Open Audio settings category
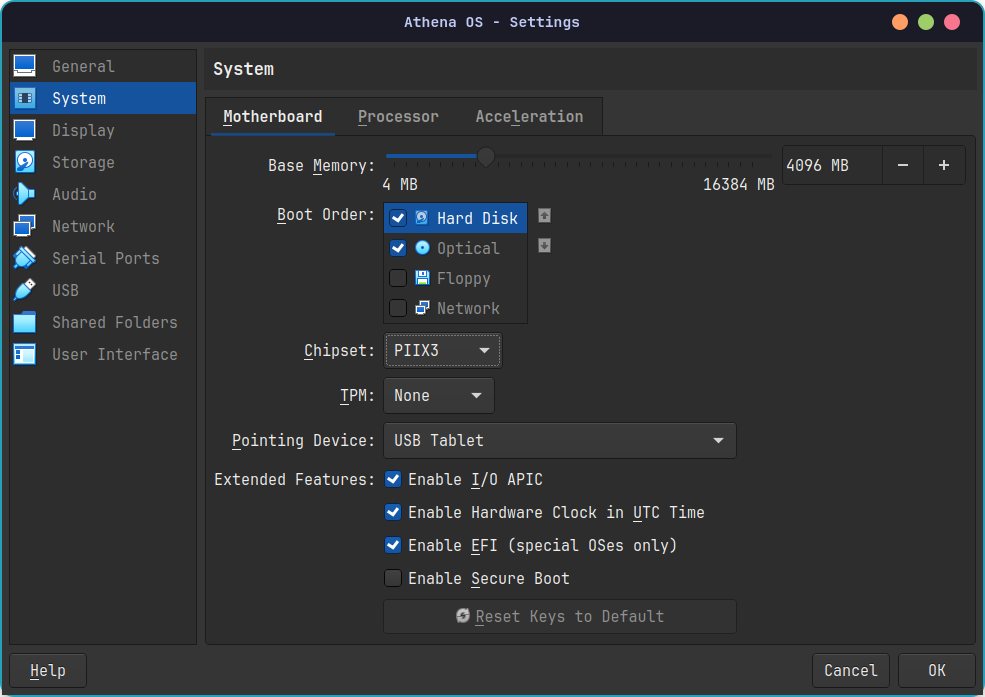This screenshot has height=697, width=985. [103, 194]
